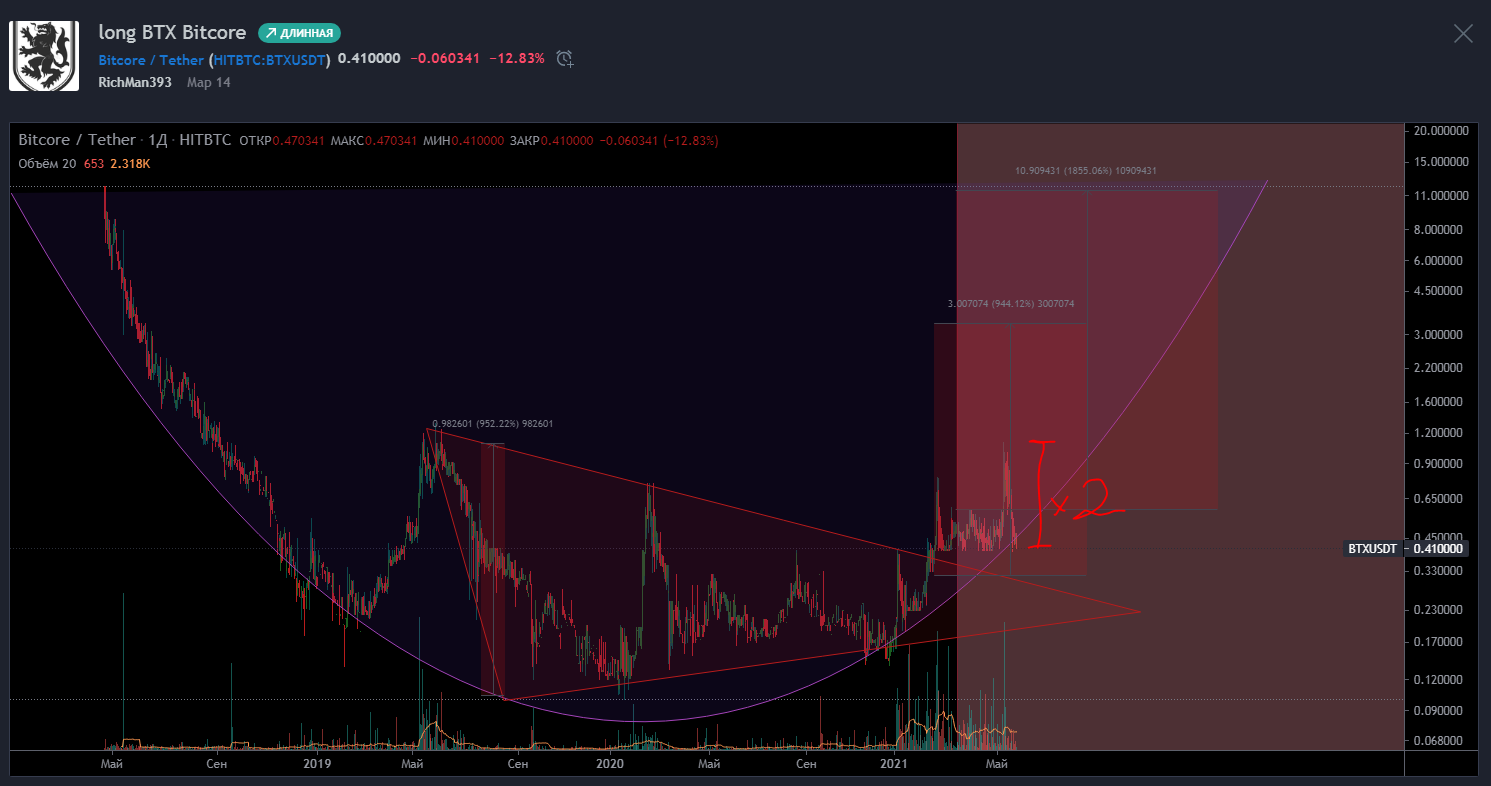
Task: Click the 10.909431 (1855.06%) measurement label
Action: 1086,171
